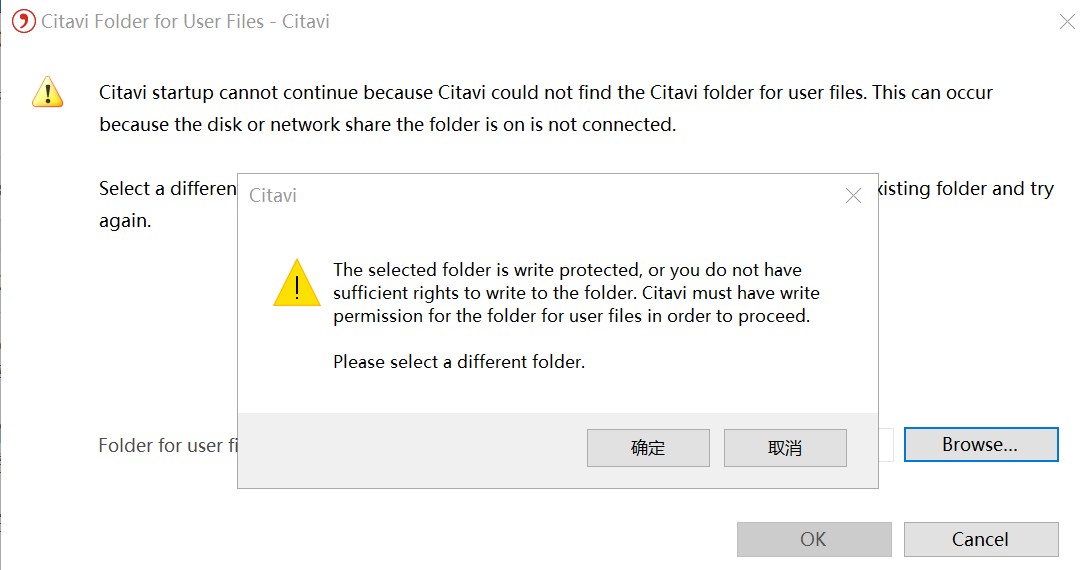The image size is (1088, 570).
Task: Close the Citavi Folder for User Files window
Action: (1067, 21)
